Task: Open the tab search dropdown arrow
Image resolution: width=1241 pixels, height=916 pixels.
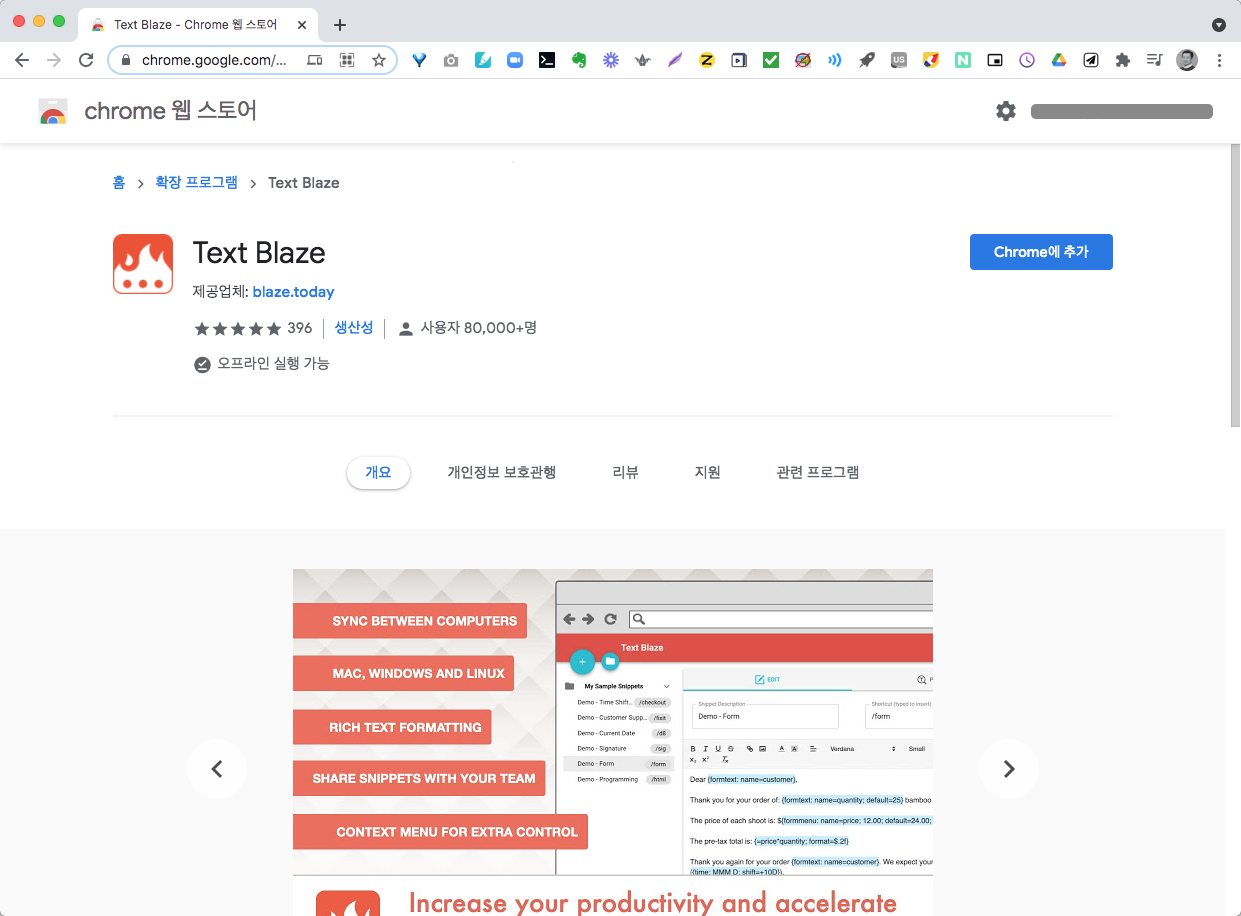Action: pyautogui.click(x=1218, y=24)
